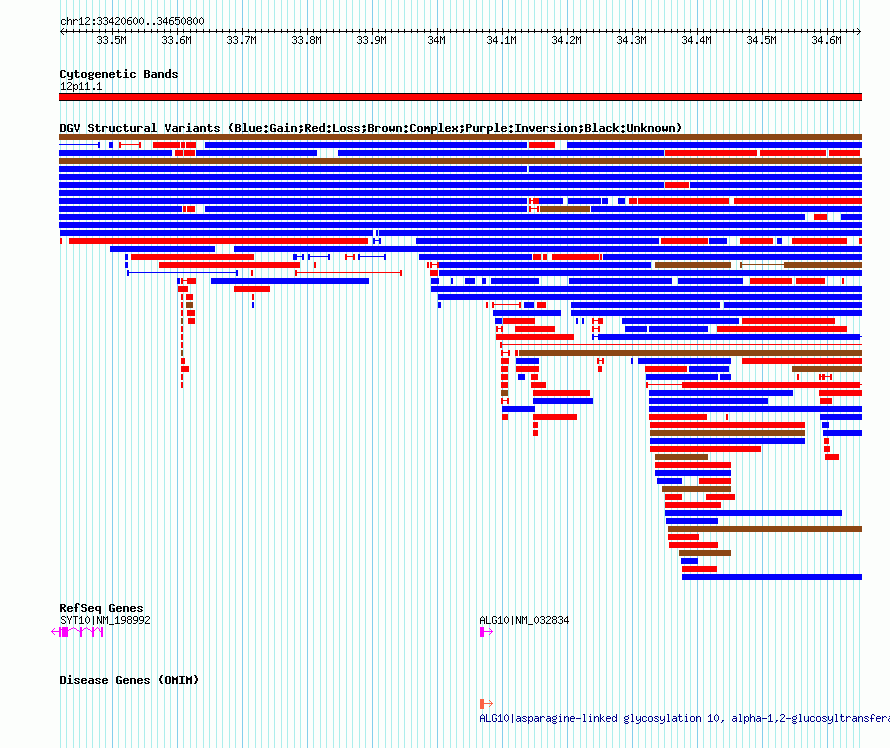Screen dimensions: 890x748
Task: Click the RefSeq Genes track title
Action: [x=101, y=608]
